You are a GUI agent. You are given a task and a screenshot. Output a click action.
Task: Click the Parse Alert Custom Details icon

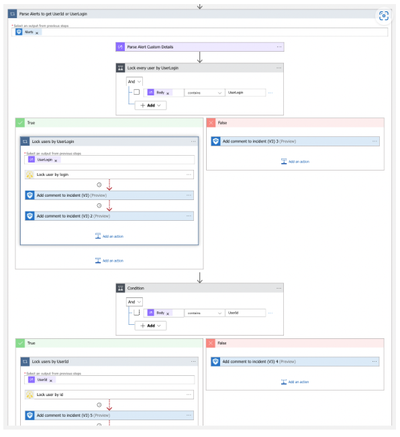[x=120, y=47]
